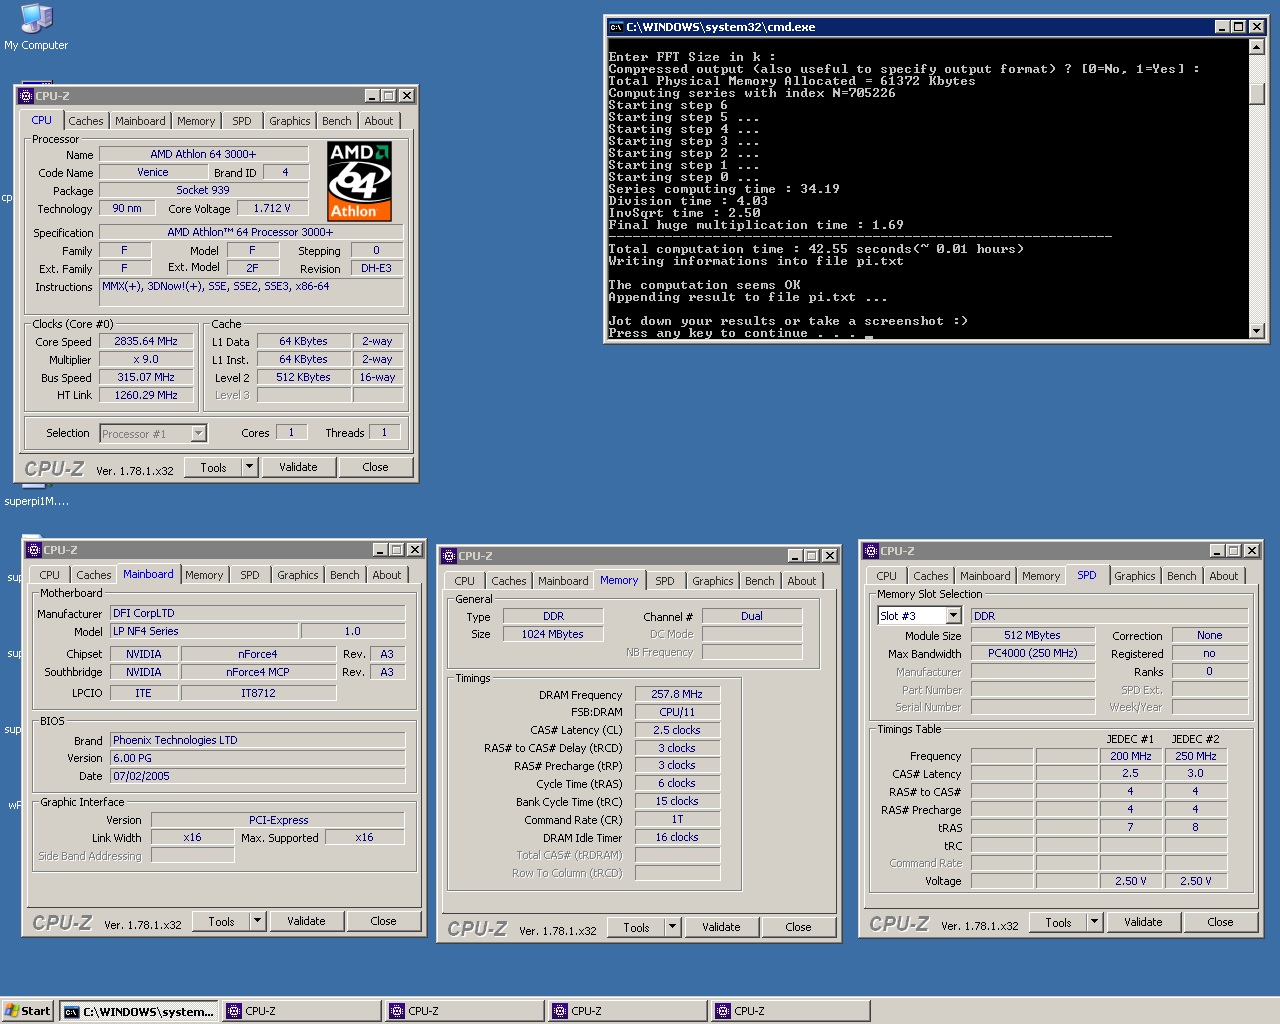Click the AMD Athlon 64 processor logo
Image resolution: width=1280 pixels, height=1024 pixels.
pyautogui.click(x=359, y=181)
